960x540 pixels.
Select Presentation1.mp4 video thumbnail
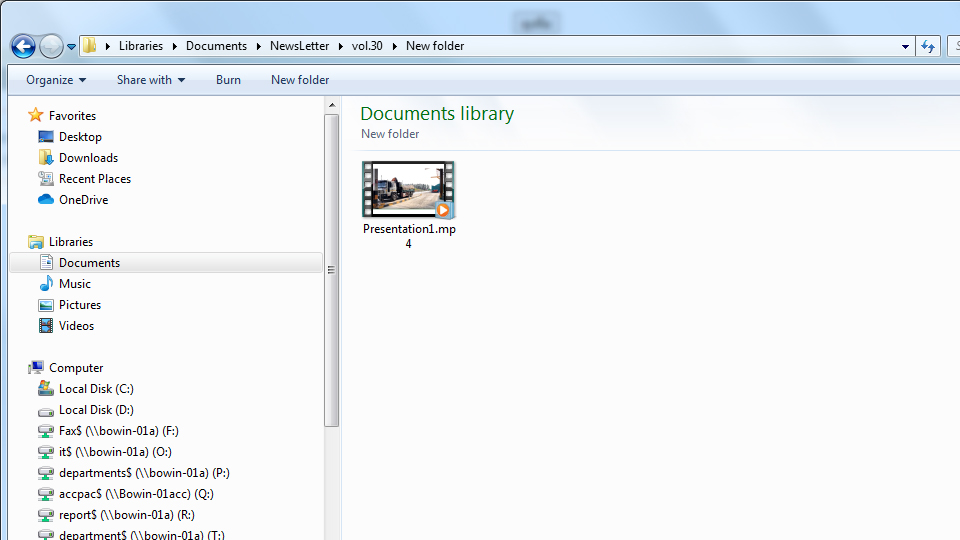coord(408,190)
